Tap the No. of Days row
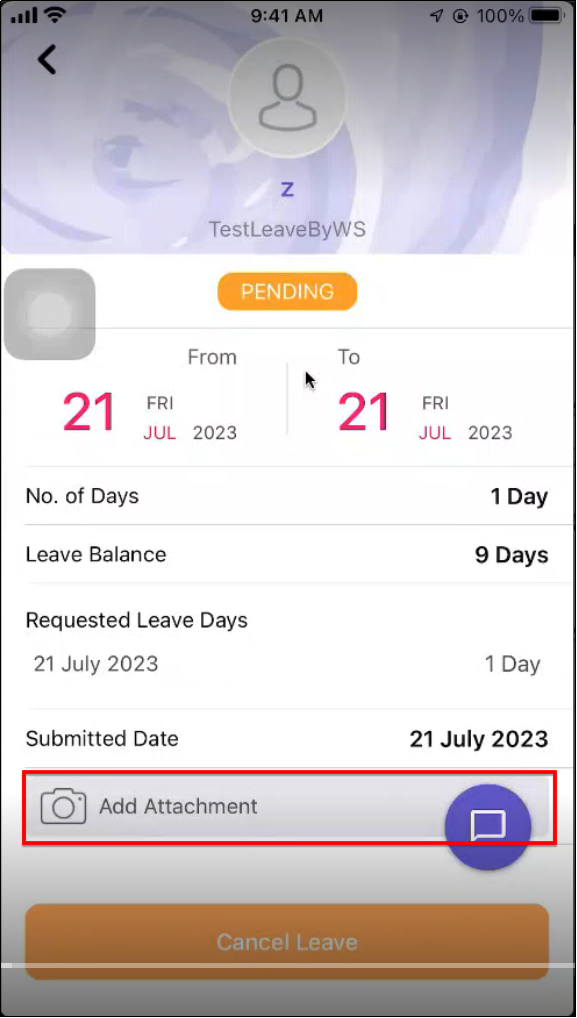The height and width of the screenshot is (1018, 577). tap(287, 497)
